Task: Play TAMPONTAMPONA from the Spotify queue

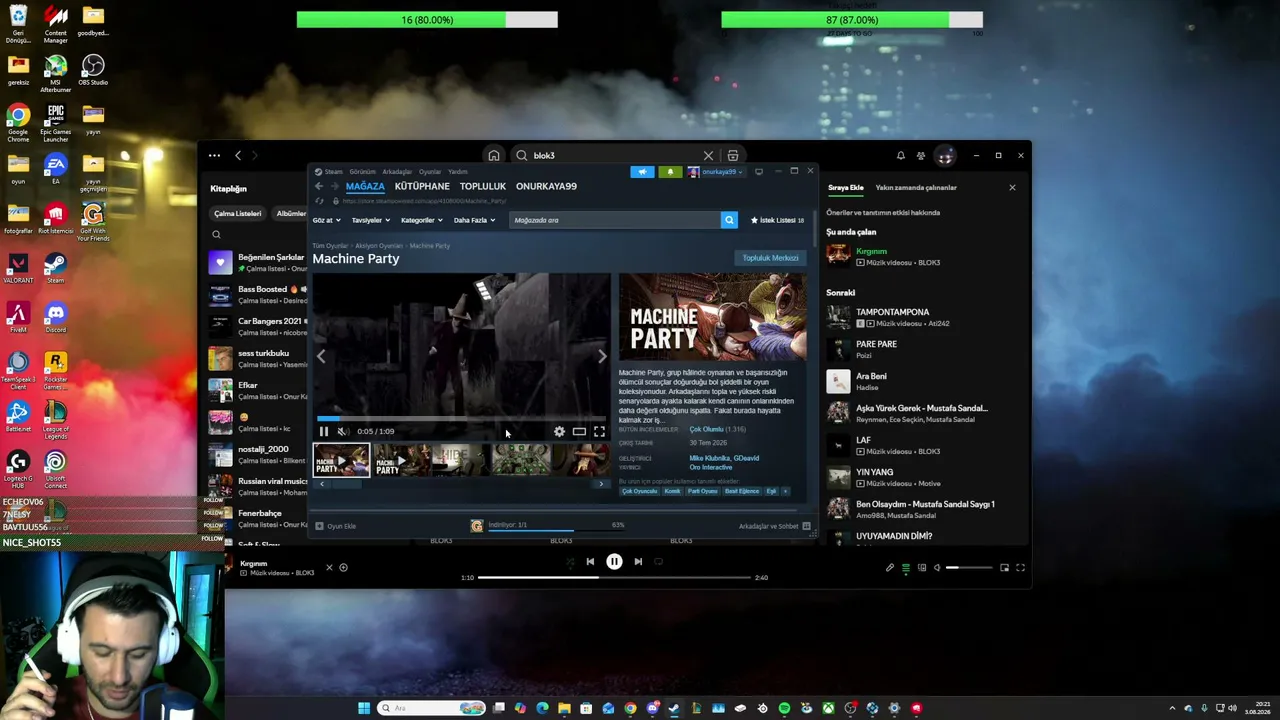Action: click(x=920, y=317)
